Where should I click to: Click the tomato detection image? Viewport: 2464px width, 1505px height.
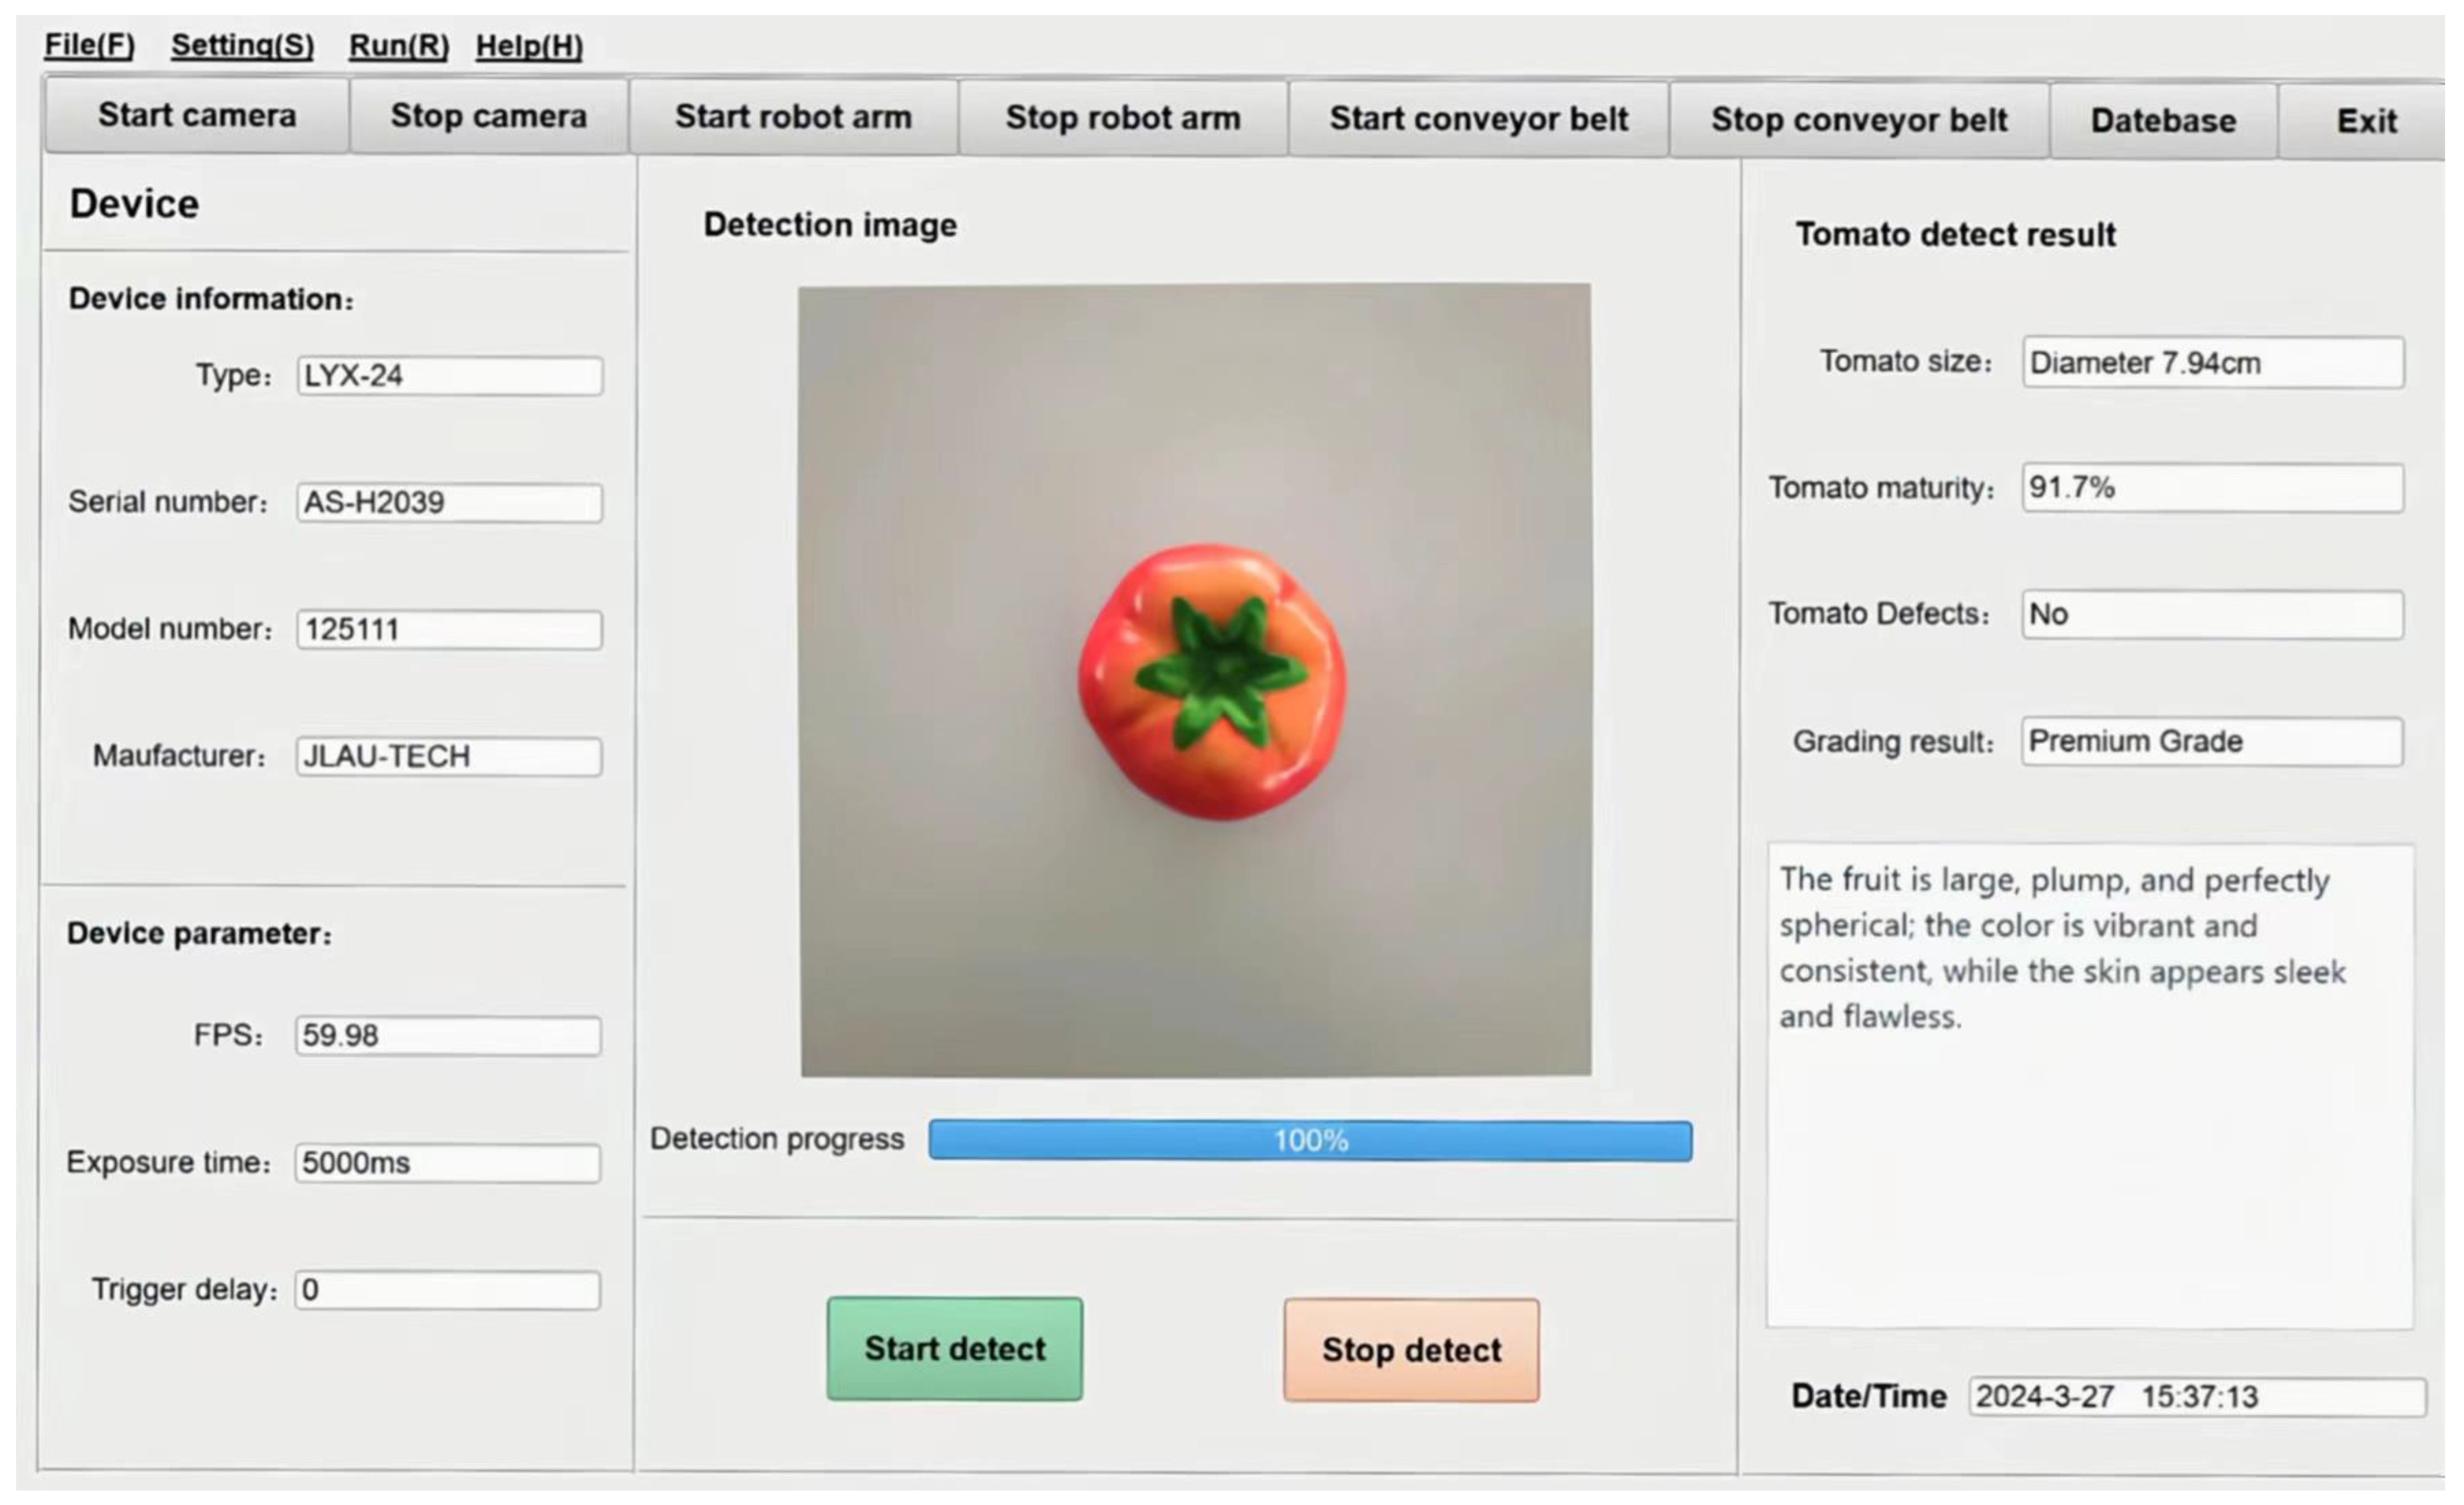(1195, 680)
